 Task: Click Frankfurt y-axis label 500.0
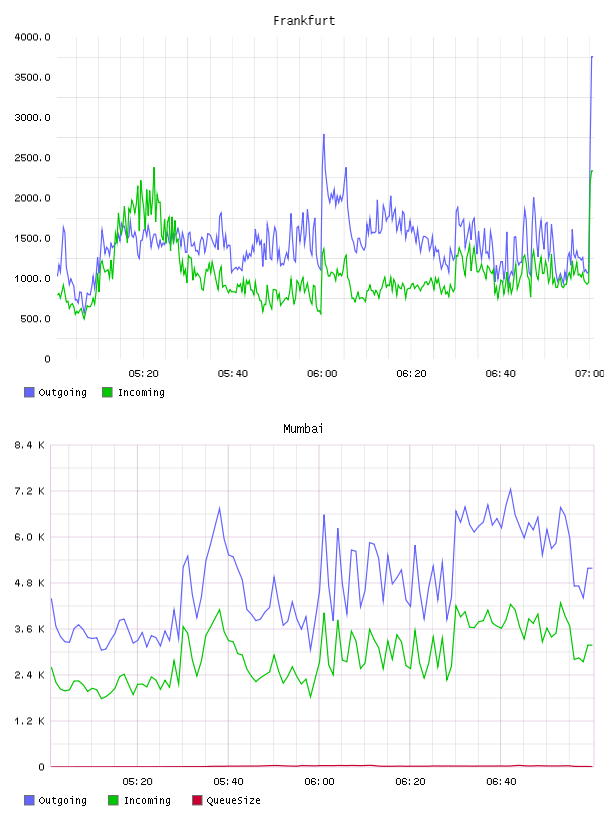tap(35, 319)
